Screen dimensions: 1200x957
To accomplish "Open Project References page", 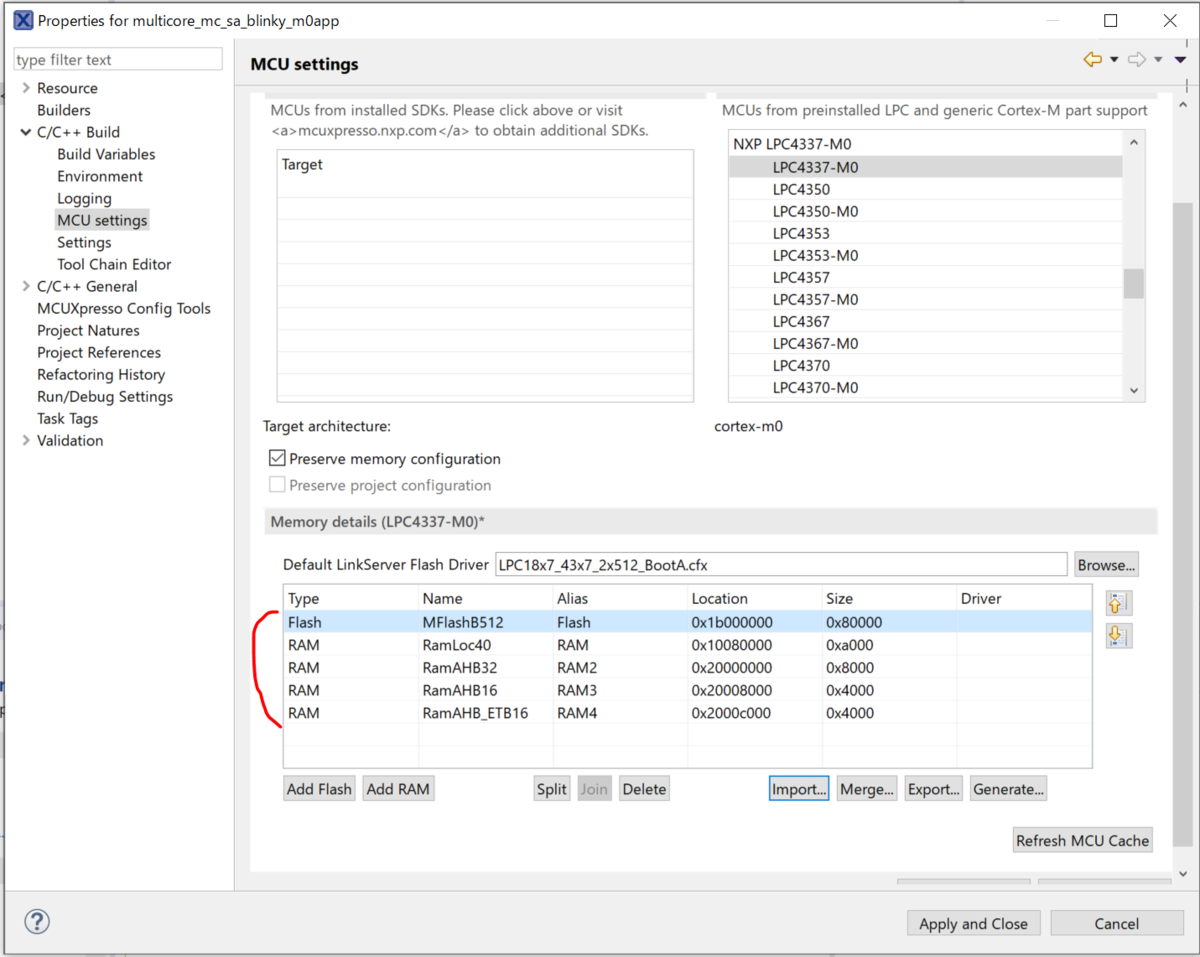I will (x=99, y=352).
